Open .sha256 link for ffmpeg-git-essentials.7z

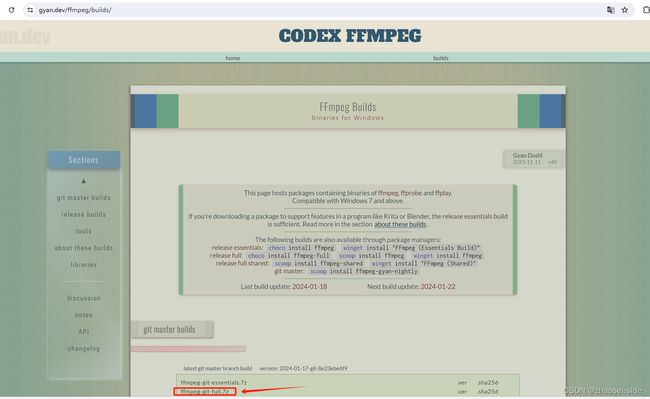(487, 382)
